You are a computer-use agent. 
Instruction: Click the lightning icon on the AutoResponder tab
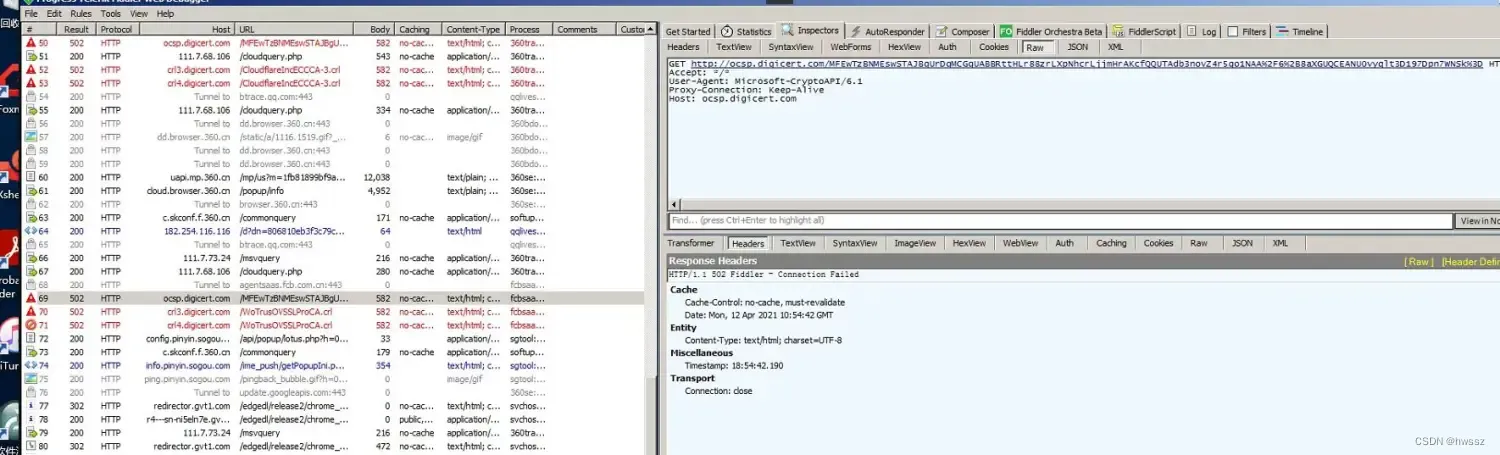(856, 32)
